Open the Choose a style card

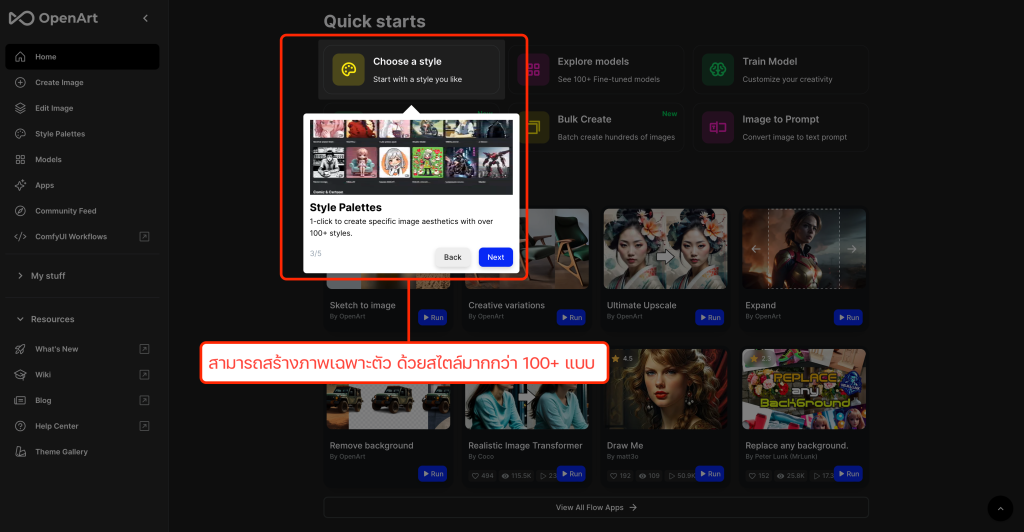(411, 70)
